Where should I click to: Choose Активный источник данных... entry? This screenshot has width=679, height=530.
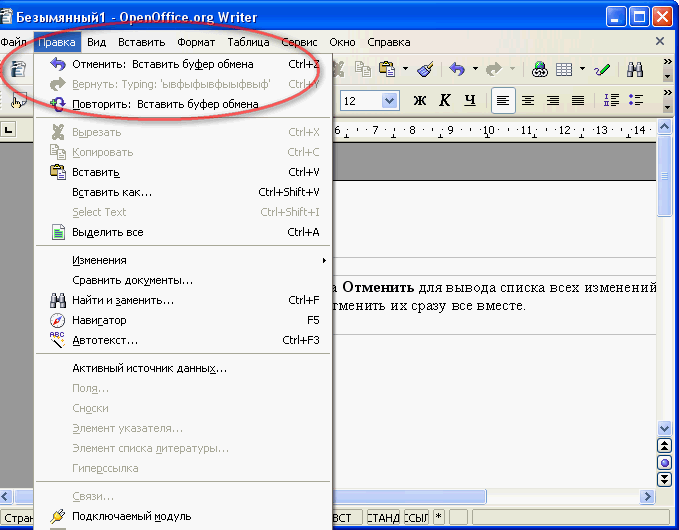tap(184, 368)
